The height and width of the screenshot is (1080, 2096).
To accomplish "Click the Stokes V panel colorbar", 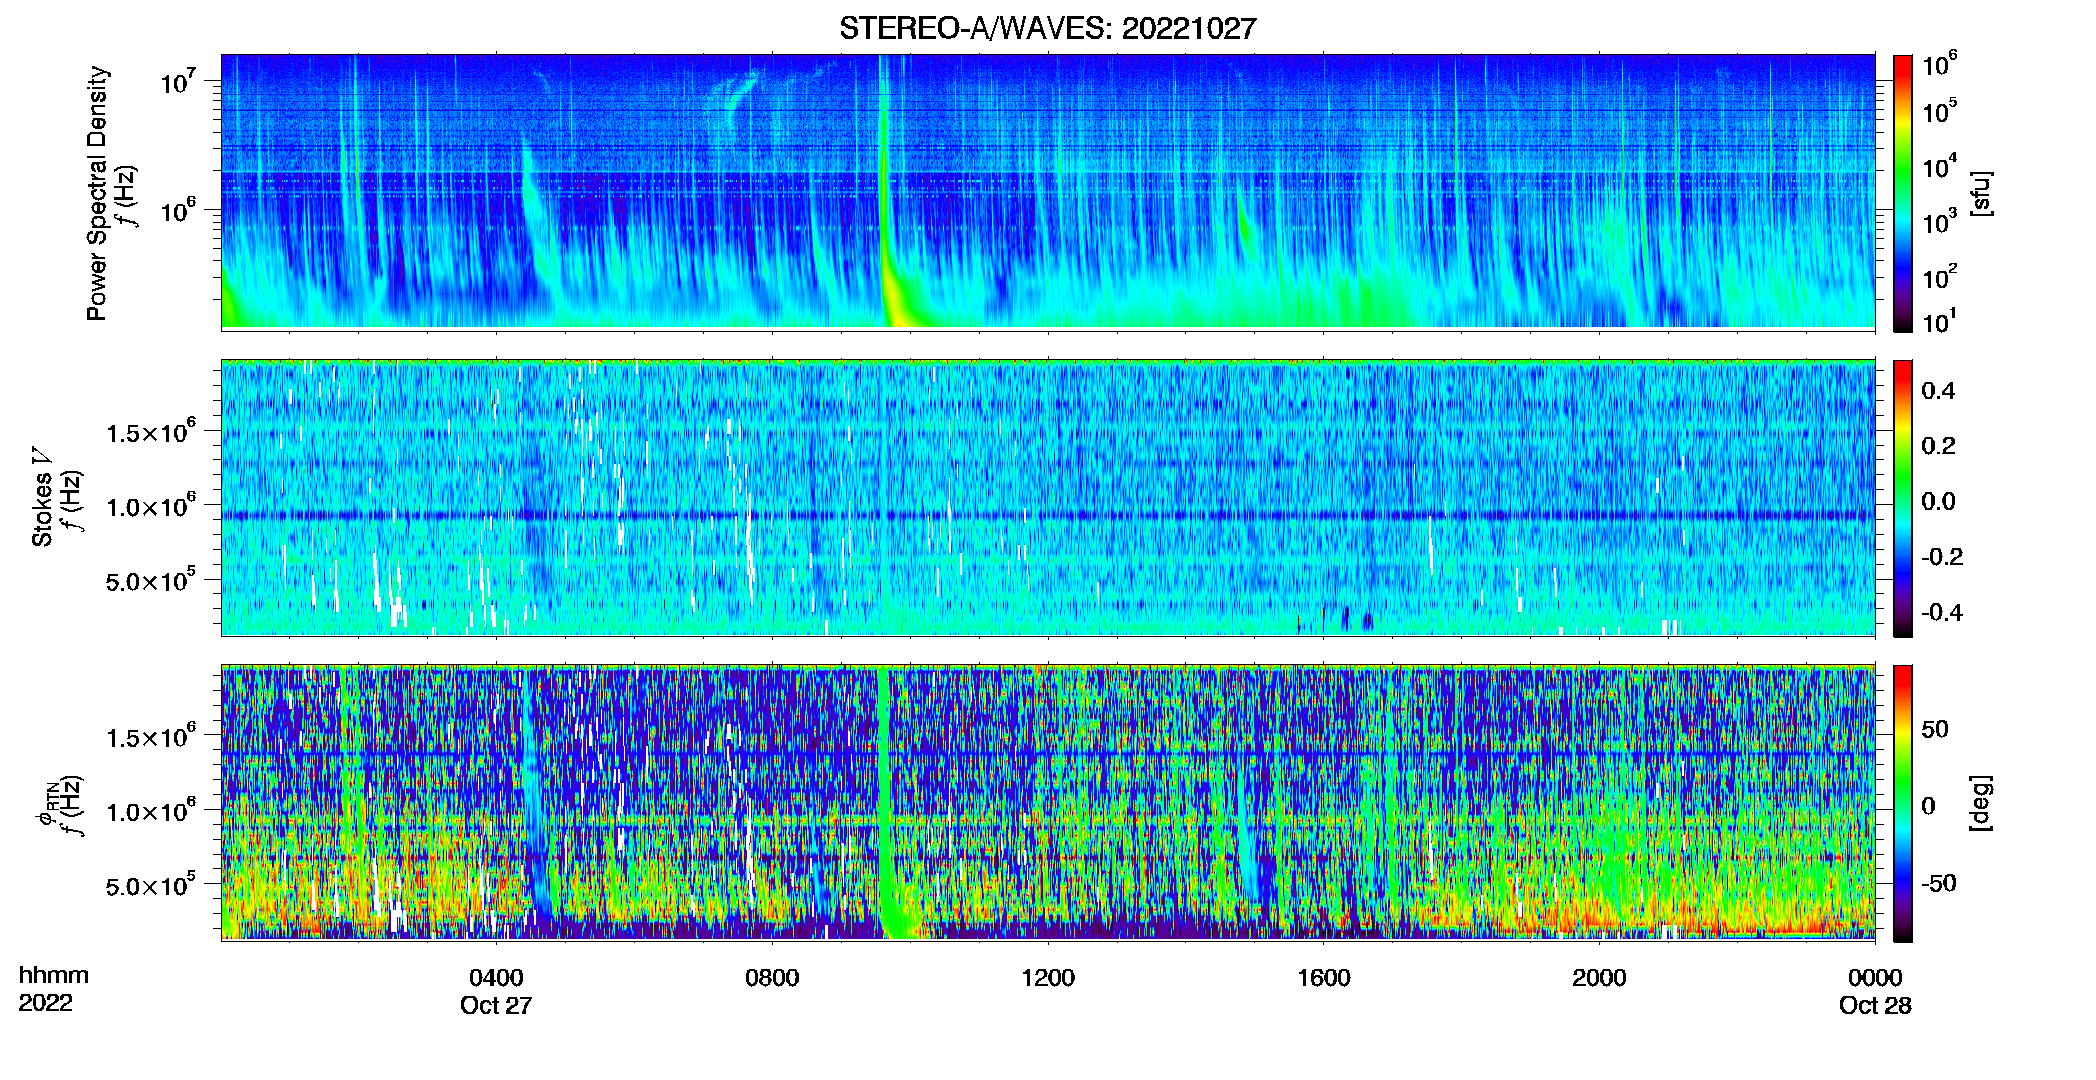I will pyautogui.click(x=1903, y=498).
